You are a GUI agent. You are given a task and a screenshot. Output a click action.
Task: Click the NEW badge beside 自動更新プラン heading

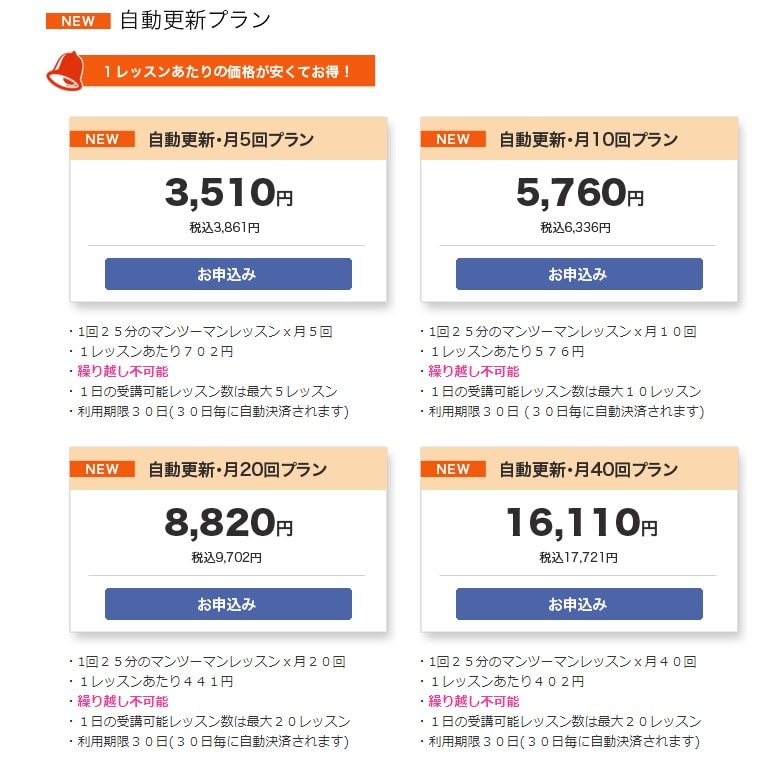click(78, 21)
